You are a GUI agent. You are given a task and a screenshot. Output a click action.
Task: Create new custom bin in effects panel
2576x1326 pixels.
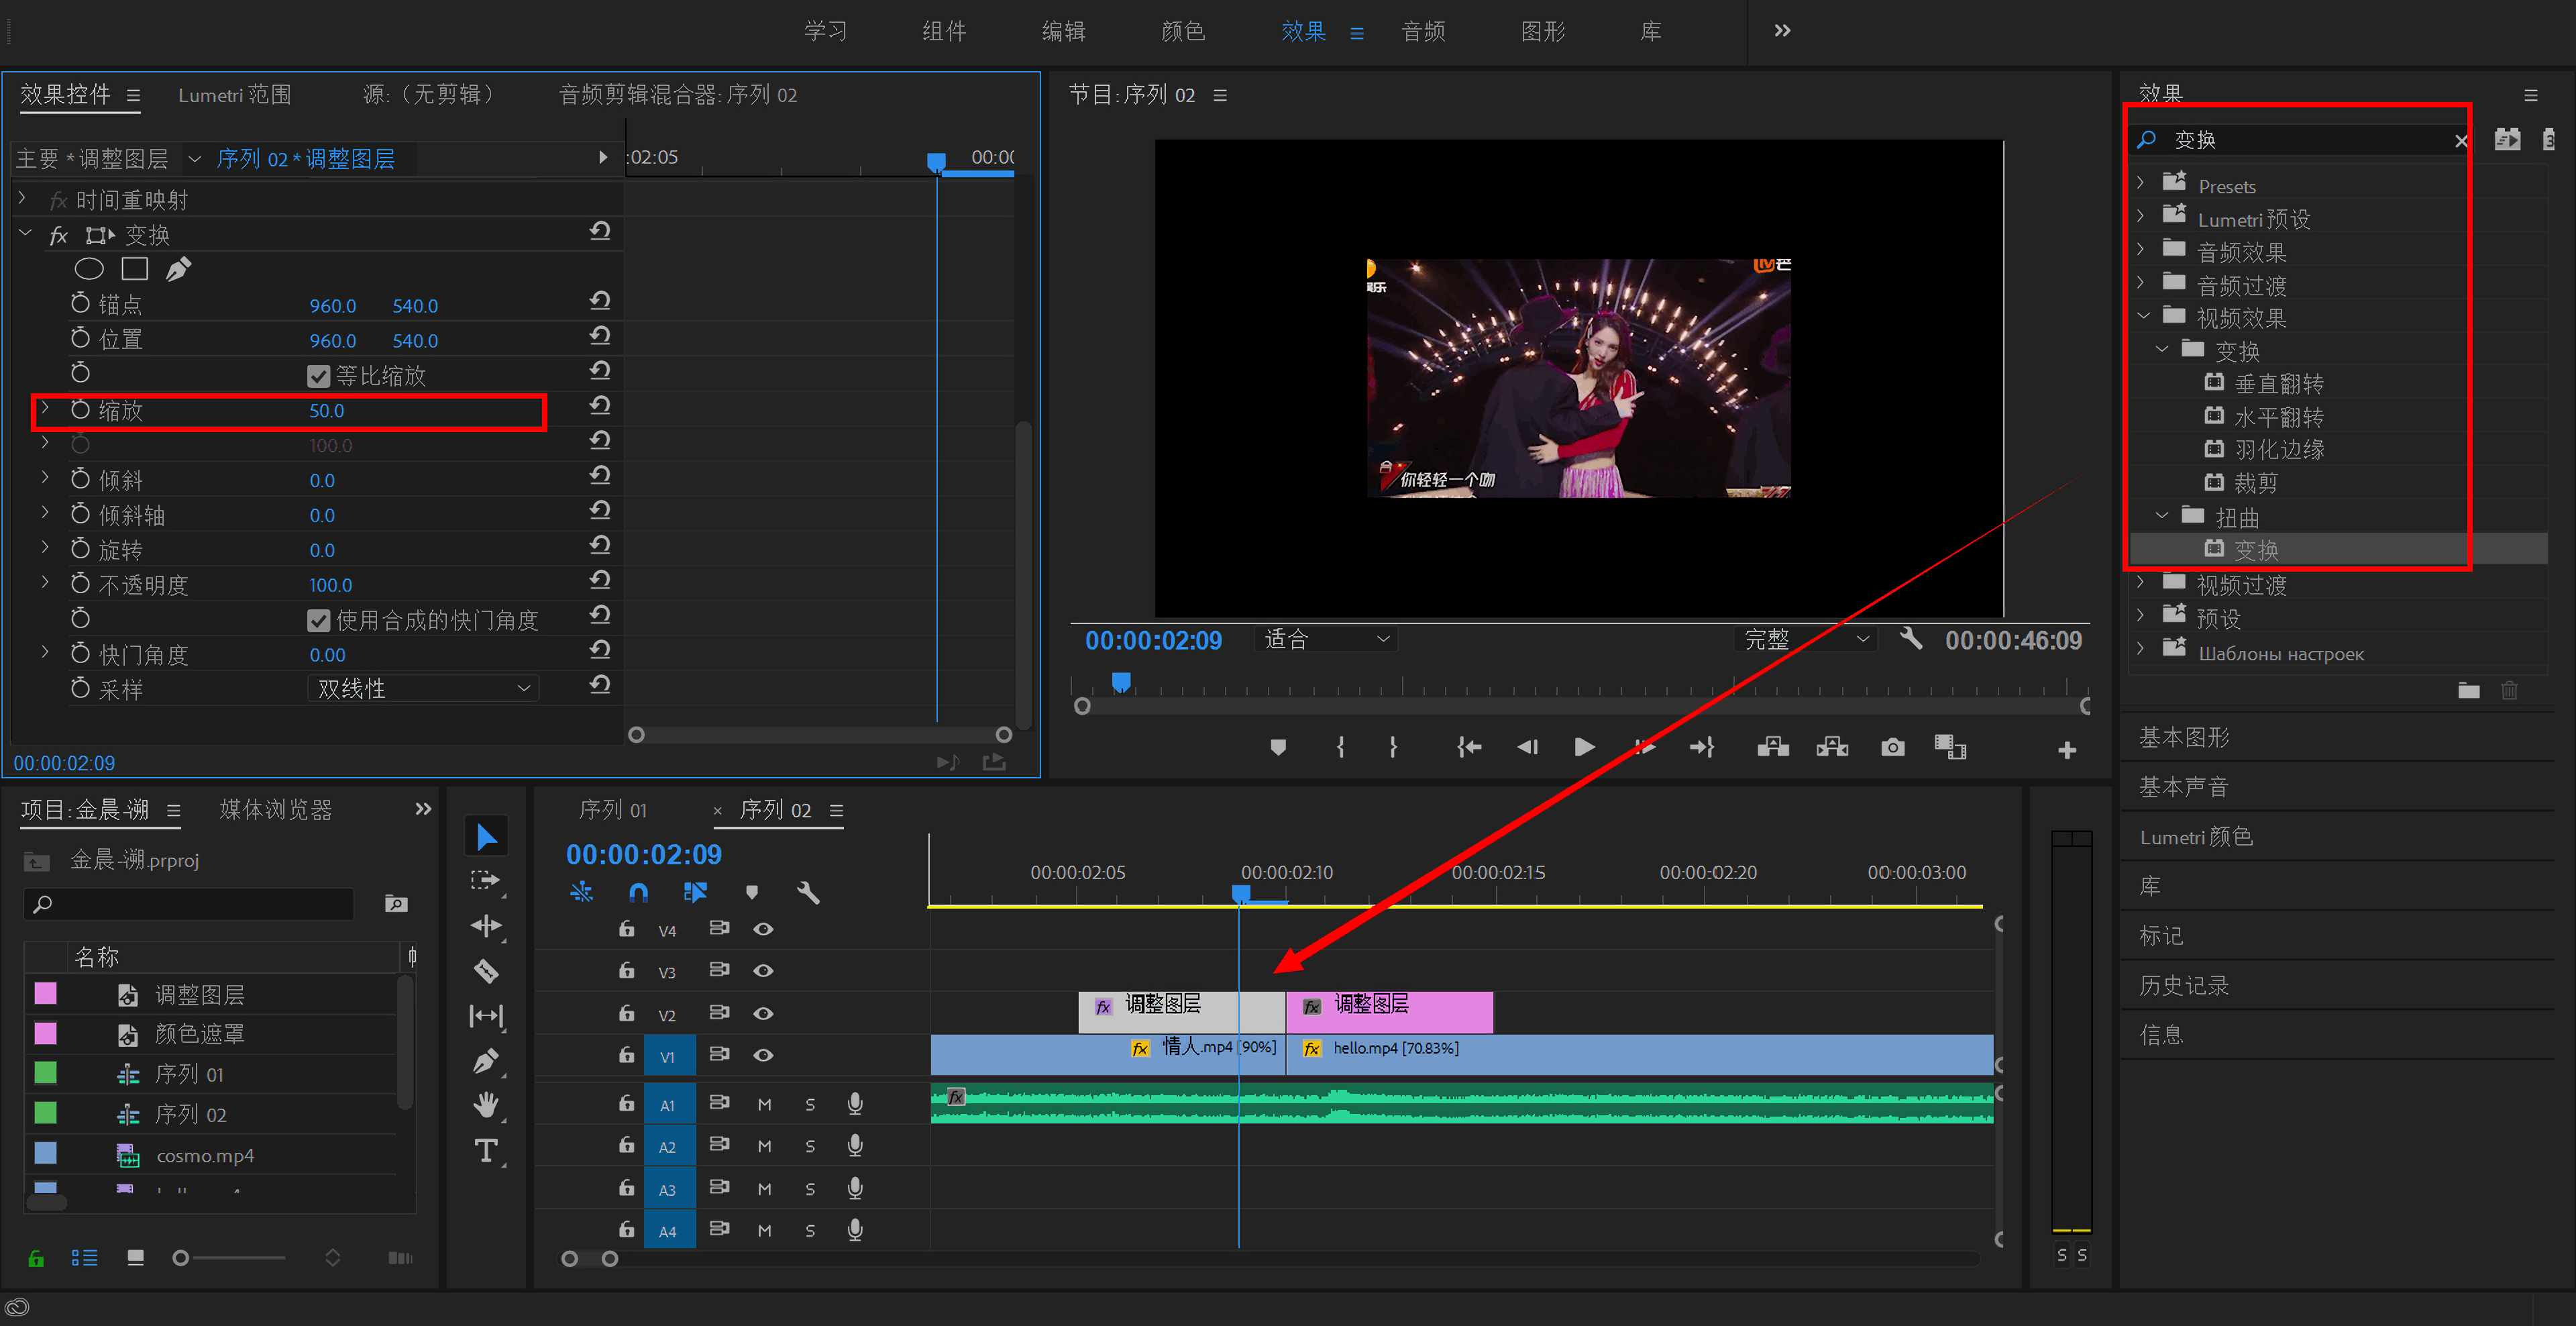[x=2468, y=690]
